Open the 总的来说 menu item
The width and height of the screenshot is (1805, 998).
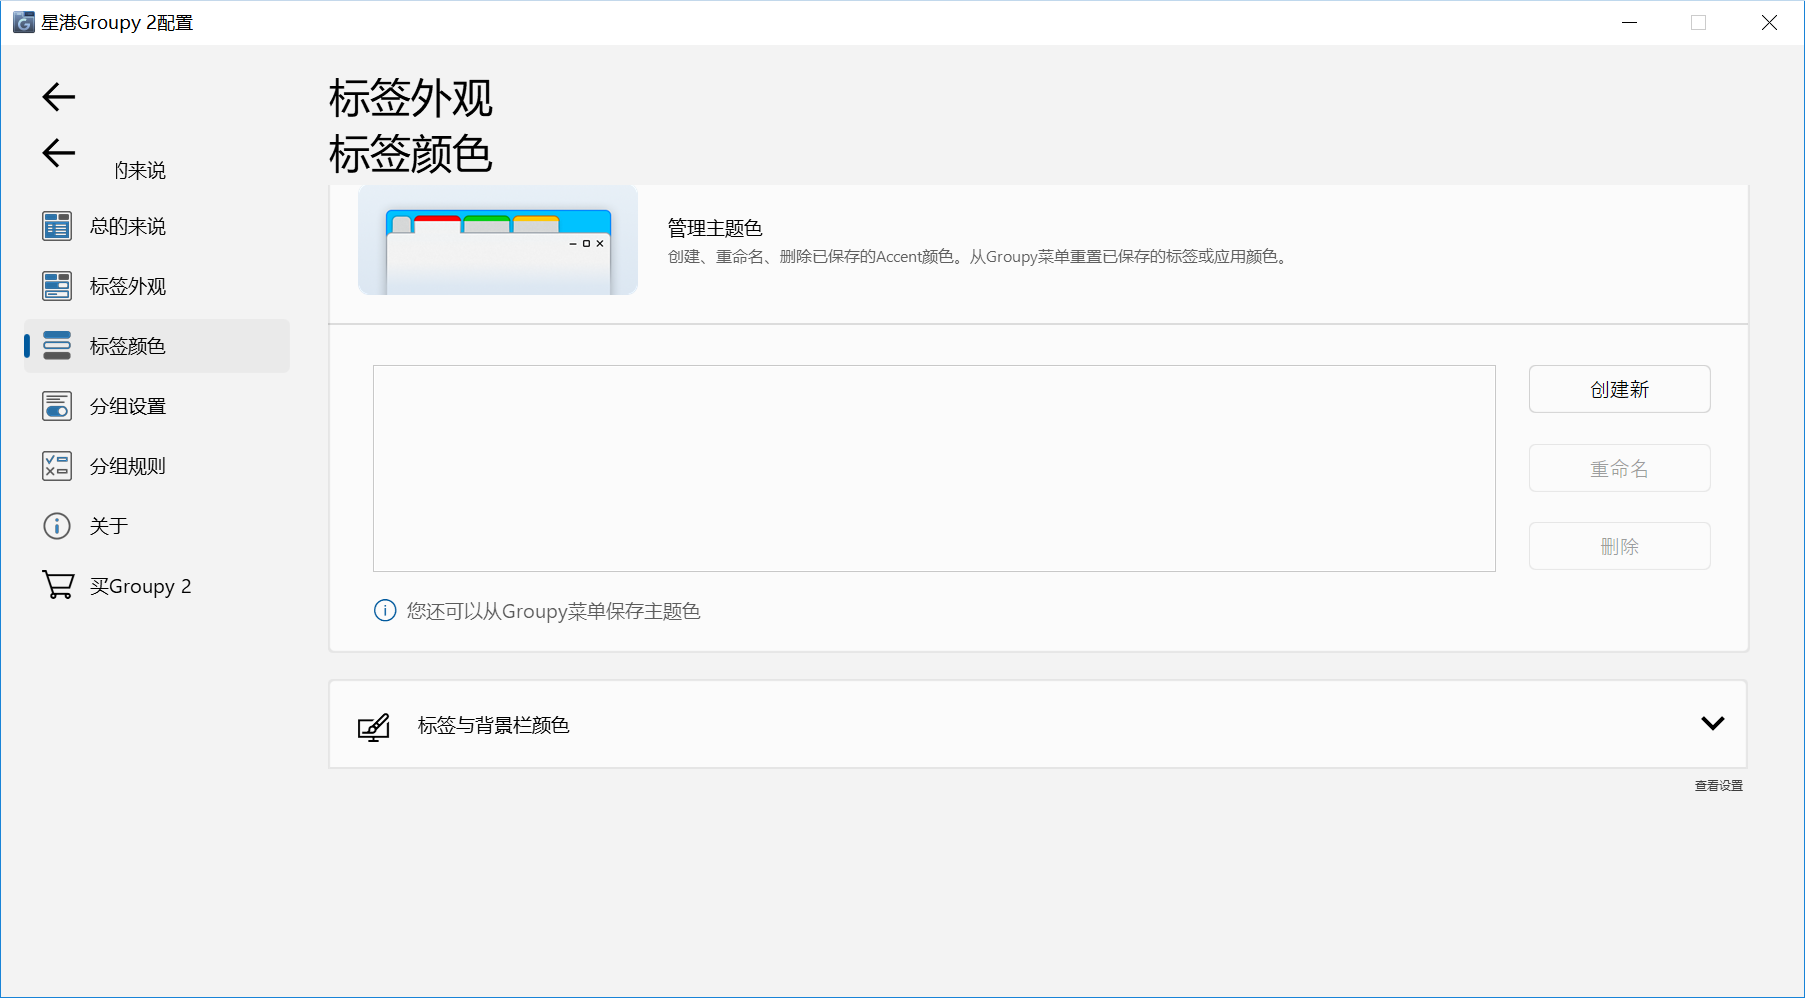coord(157,226)
